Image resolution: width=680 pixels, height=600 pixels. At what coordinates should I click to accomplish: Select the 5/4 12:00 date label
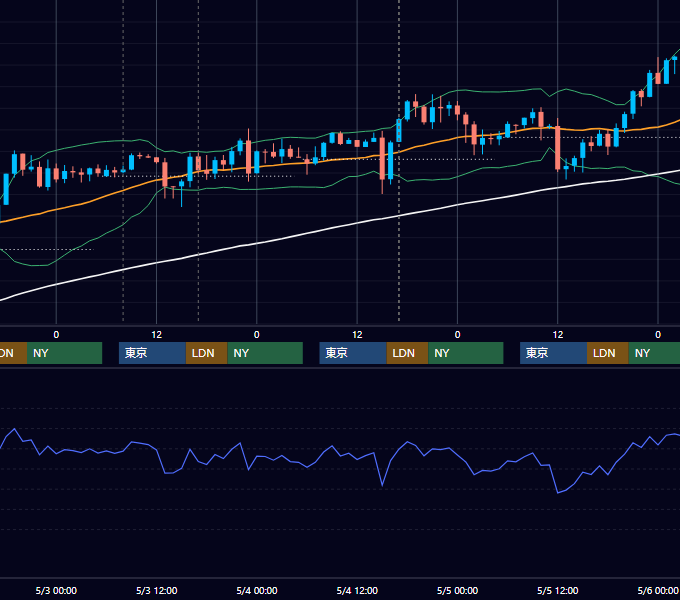(x=357, y=590)
